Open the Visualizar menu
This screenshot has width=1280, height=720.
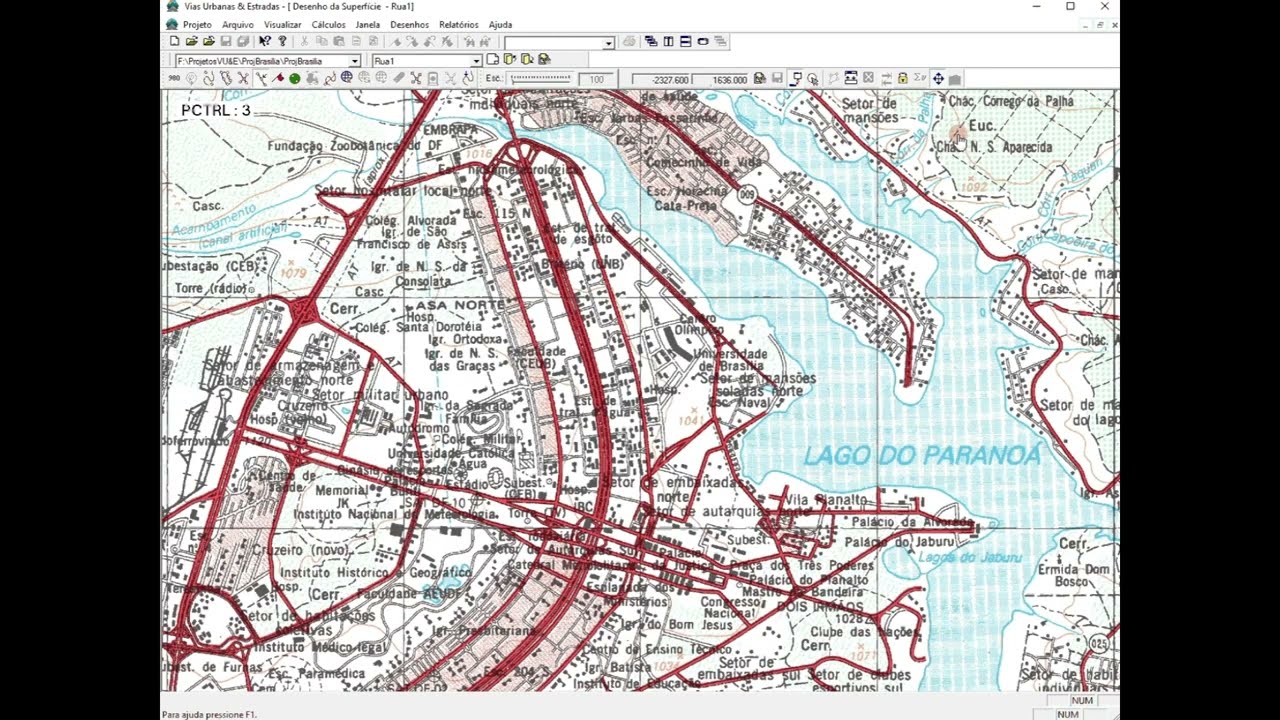point(283,24)
